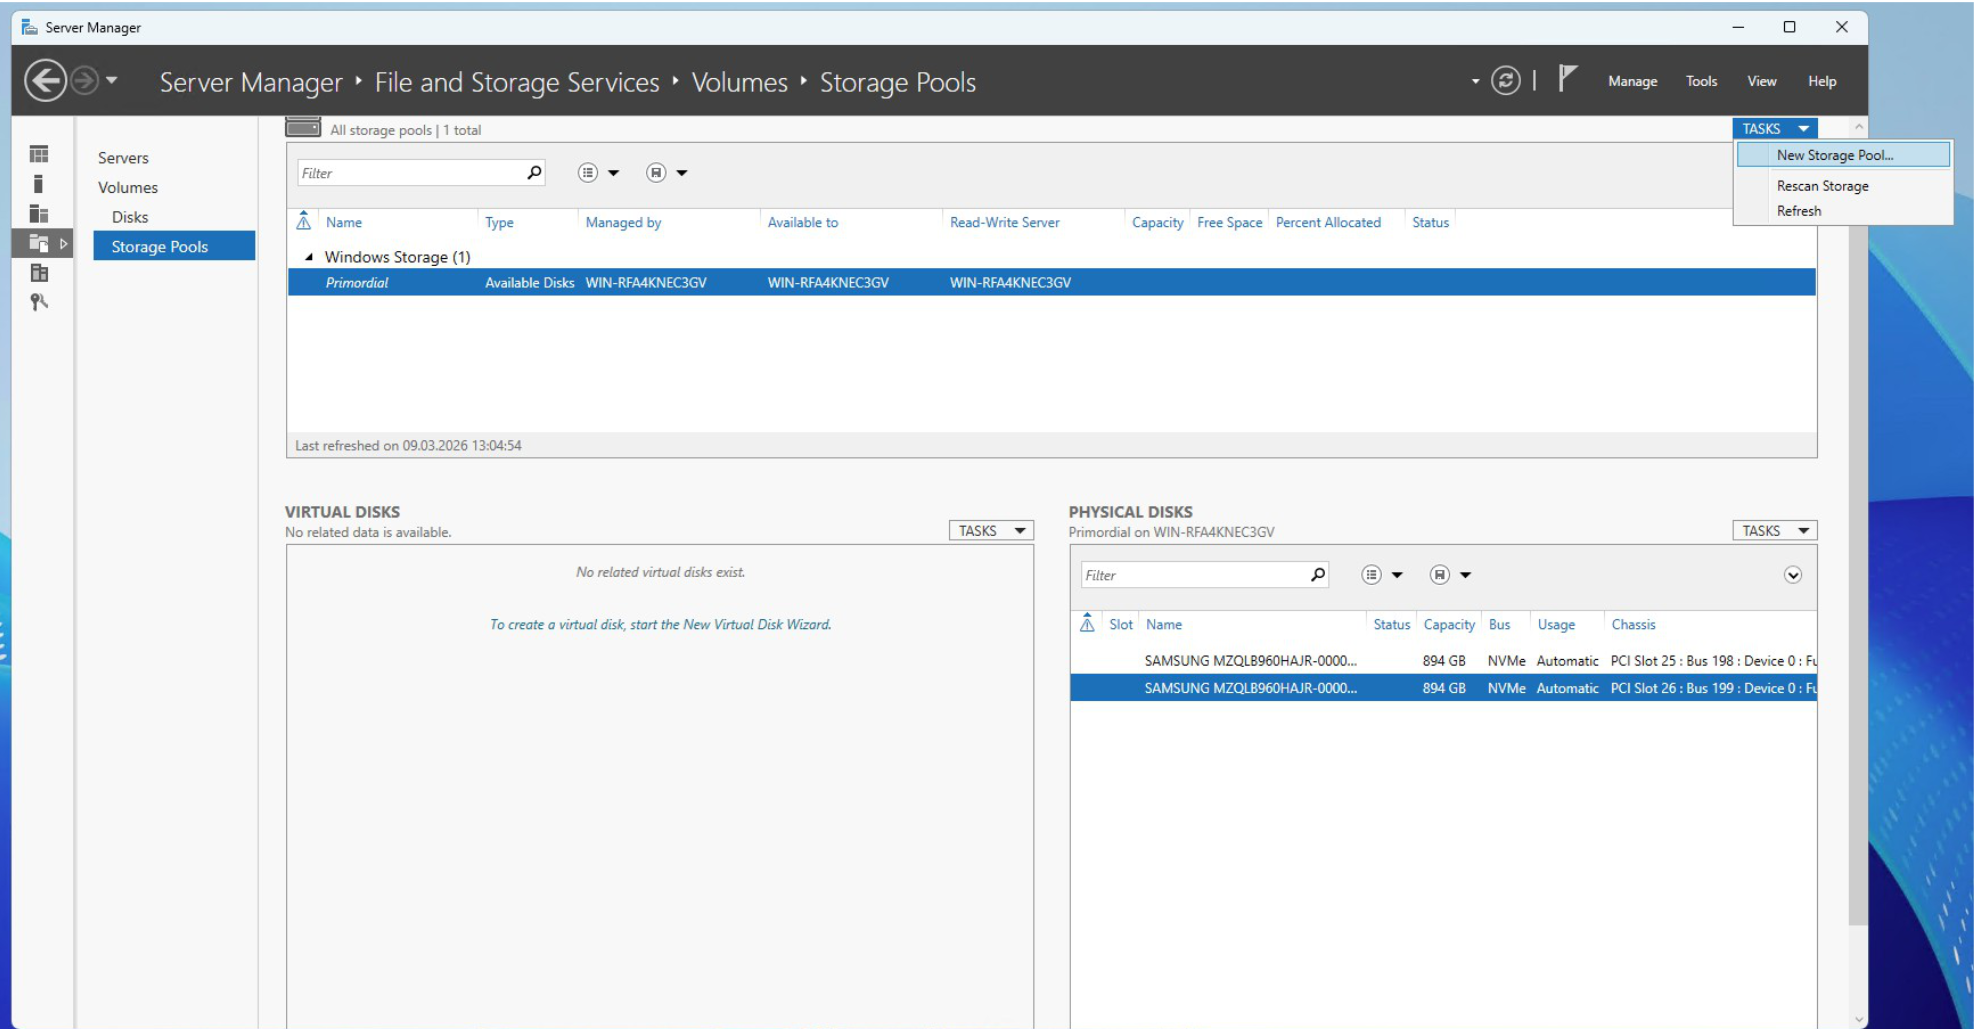Go to Disks in the navigation pane

[130, 217]
